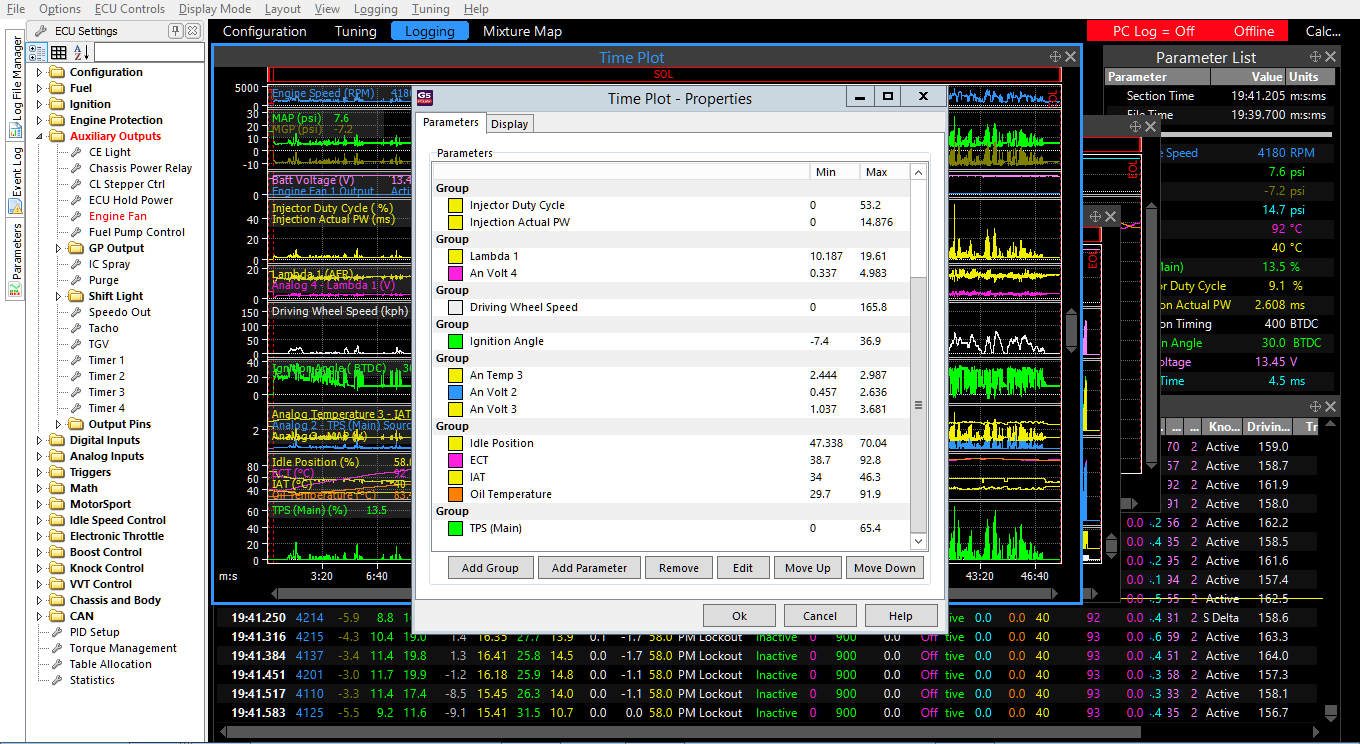Click Ignition Angle green color swatch
1360x744 pixels.
pyautogui.click(x=455, y=341)
